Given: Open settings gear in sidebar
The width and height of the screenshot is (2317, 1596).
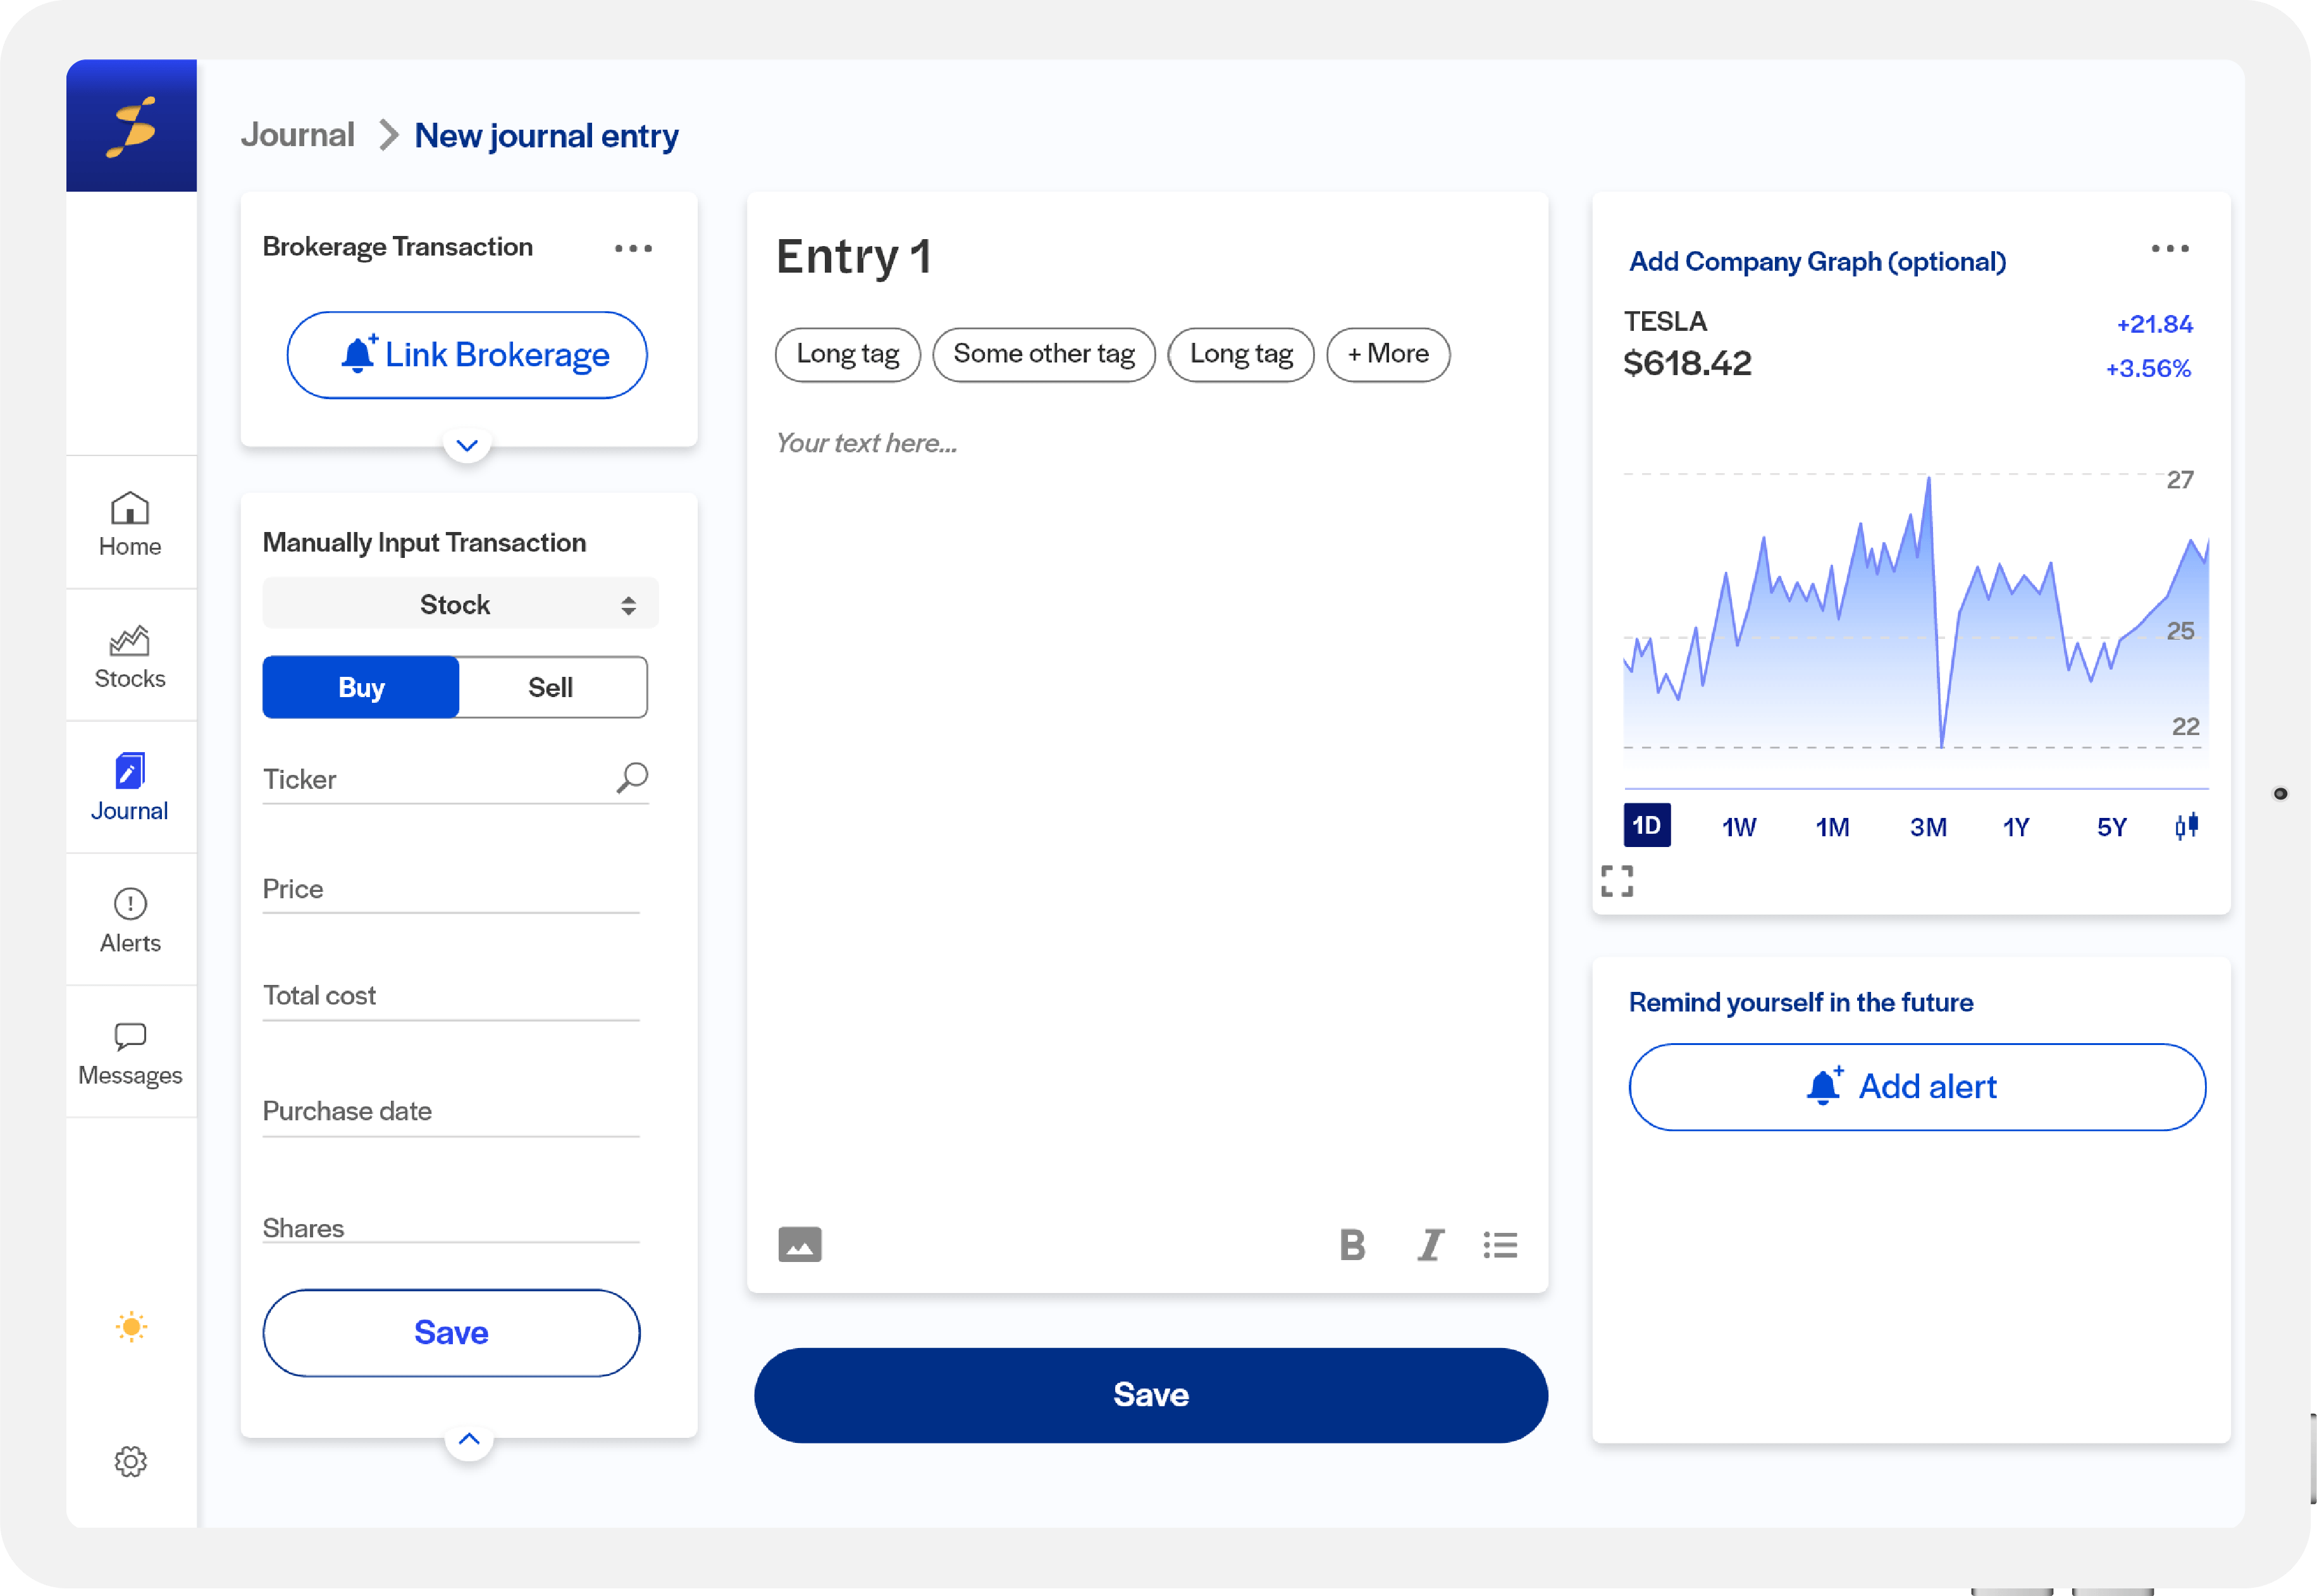Looking at the screenshot, I should 130,1461.
